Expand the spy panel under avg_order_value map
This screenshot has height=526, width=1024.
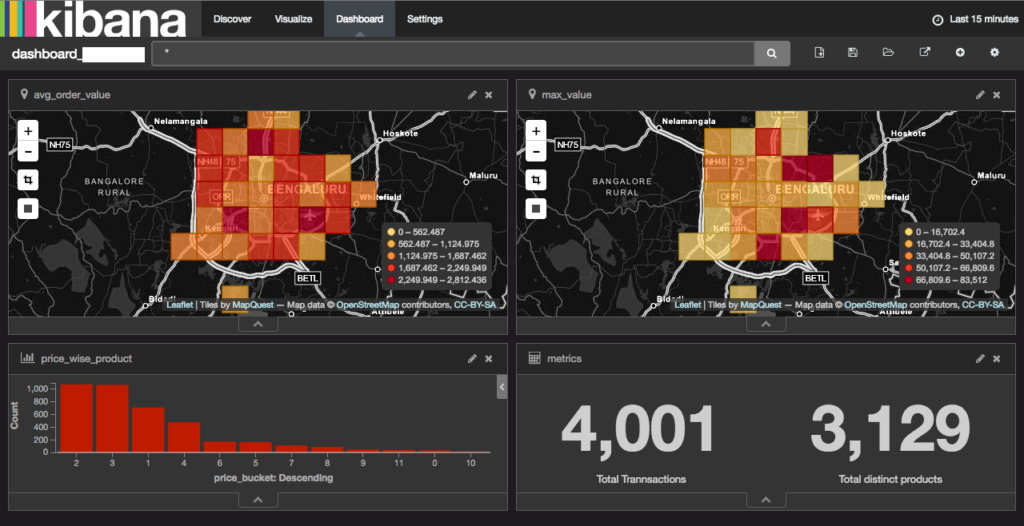point(258,324)
